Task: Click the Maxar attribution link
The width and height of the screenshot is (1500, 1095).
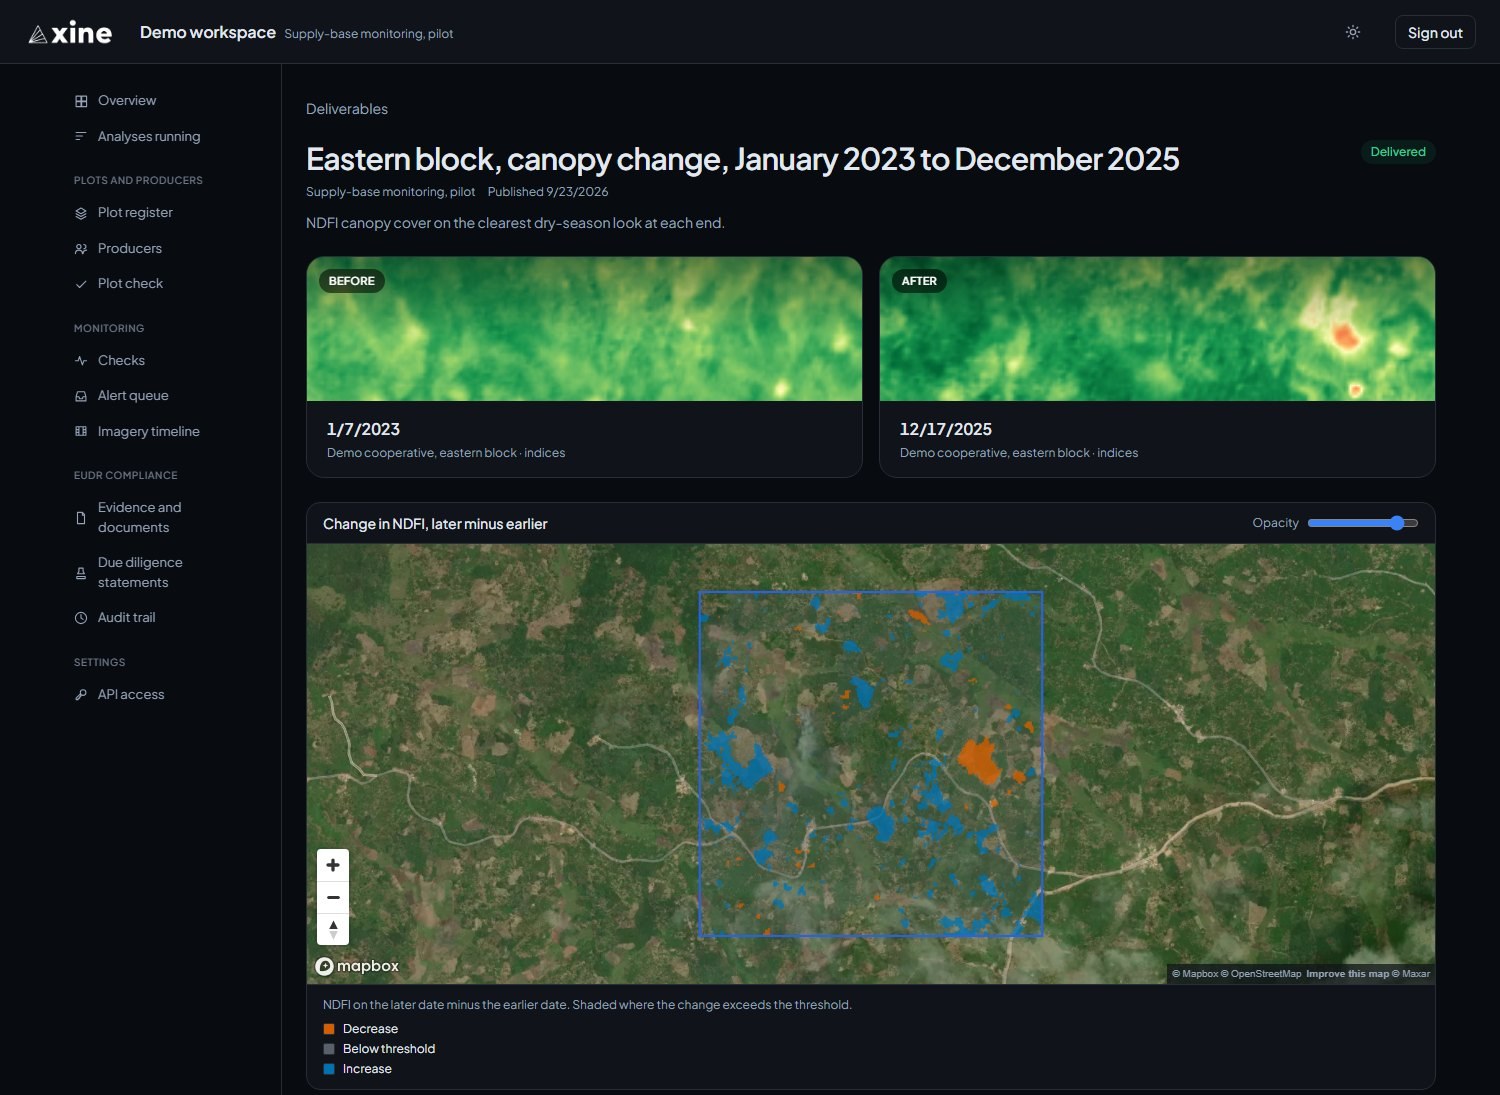Action: 1411,974
